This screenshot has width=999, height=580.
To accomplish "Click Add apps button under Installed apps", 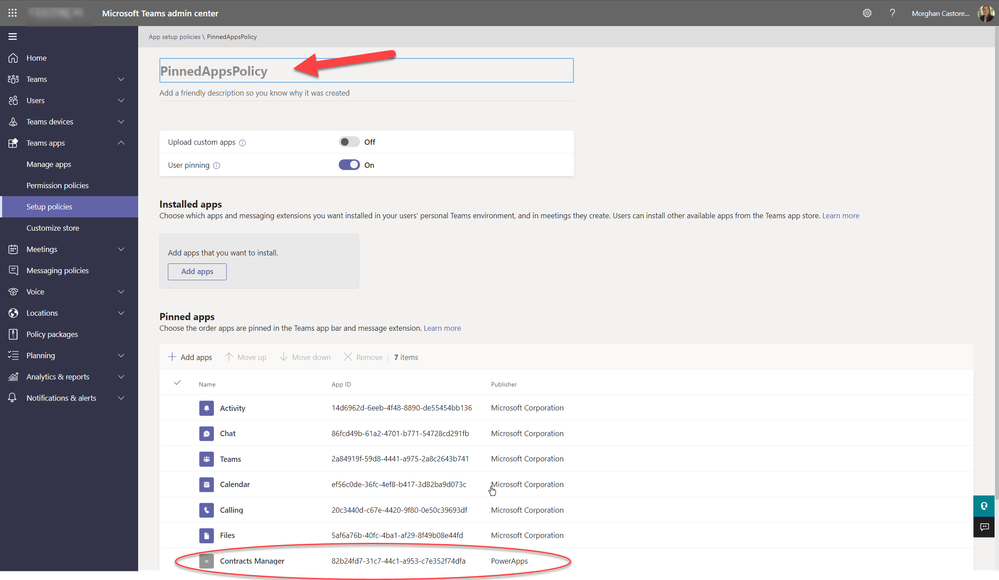I will pyautogui.click(x=197, y=272).
